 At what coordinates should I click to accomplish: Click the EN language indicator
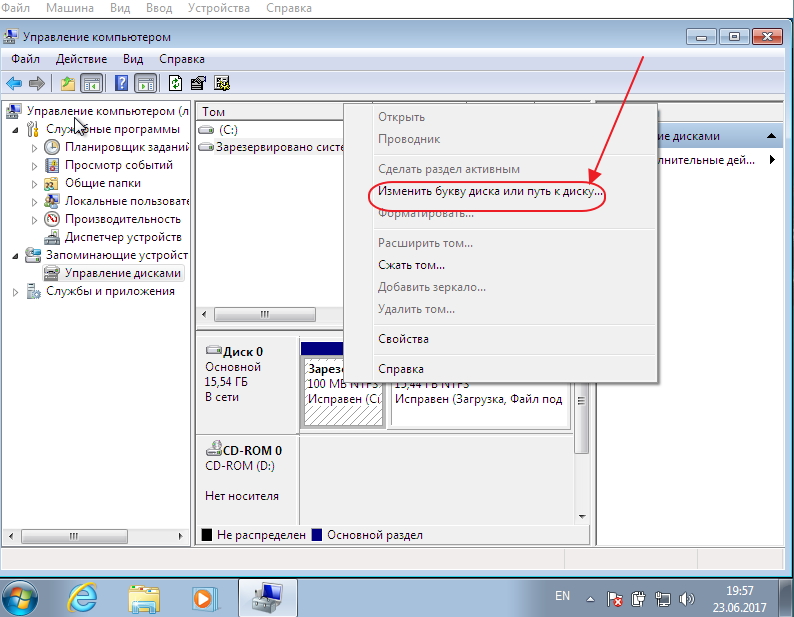coord(562,596)
